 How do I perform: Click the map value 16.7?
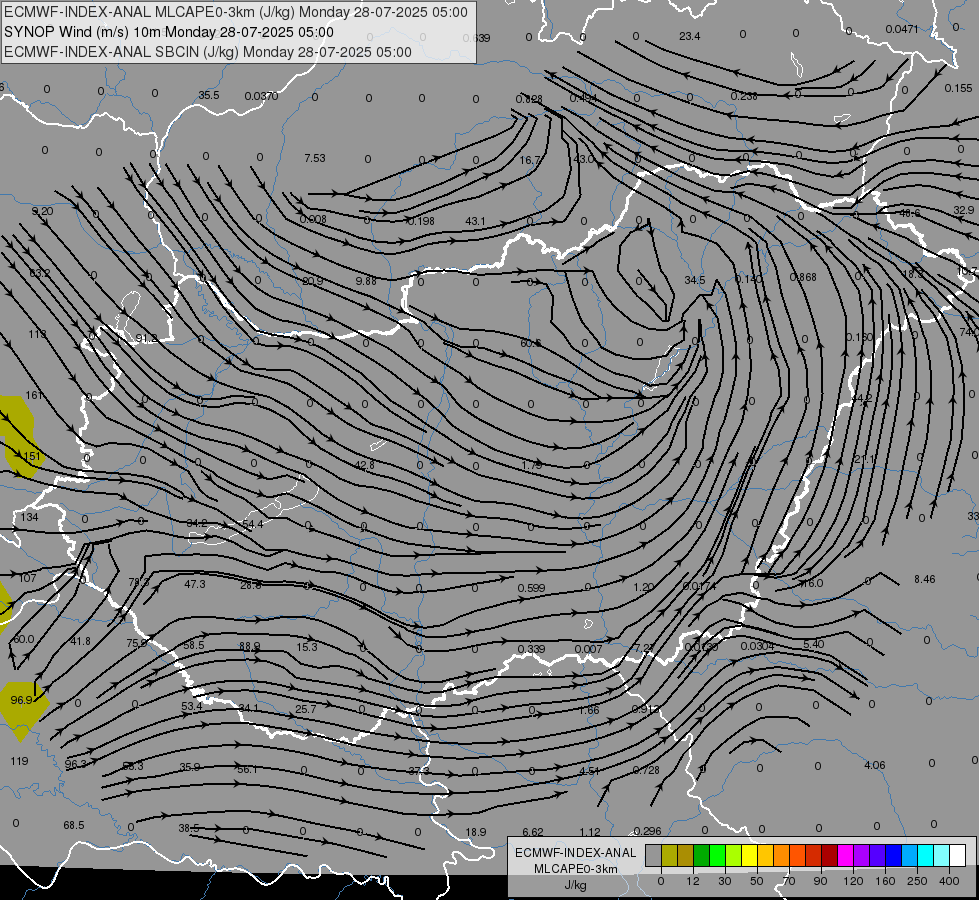pos(529,160)
